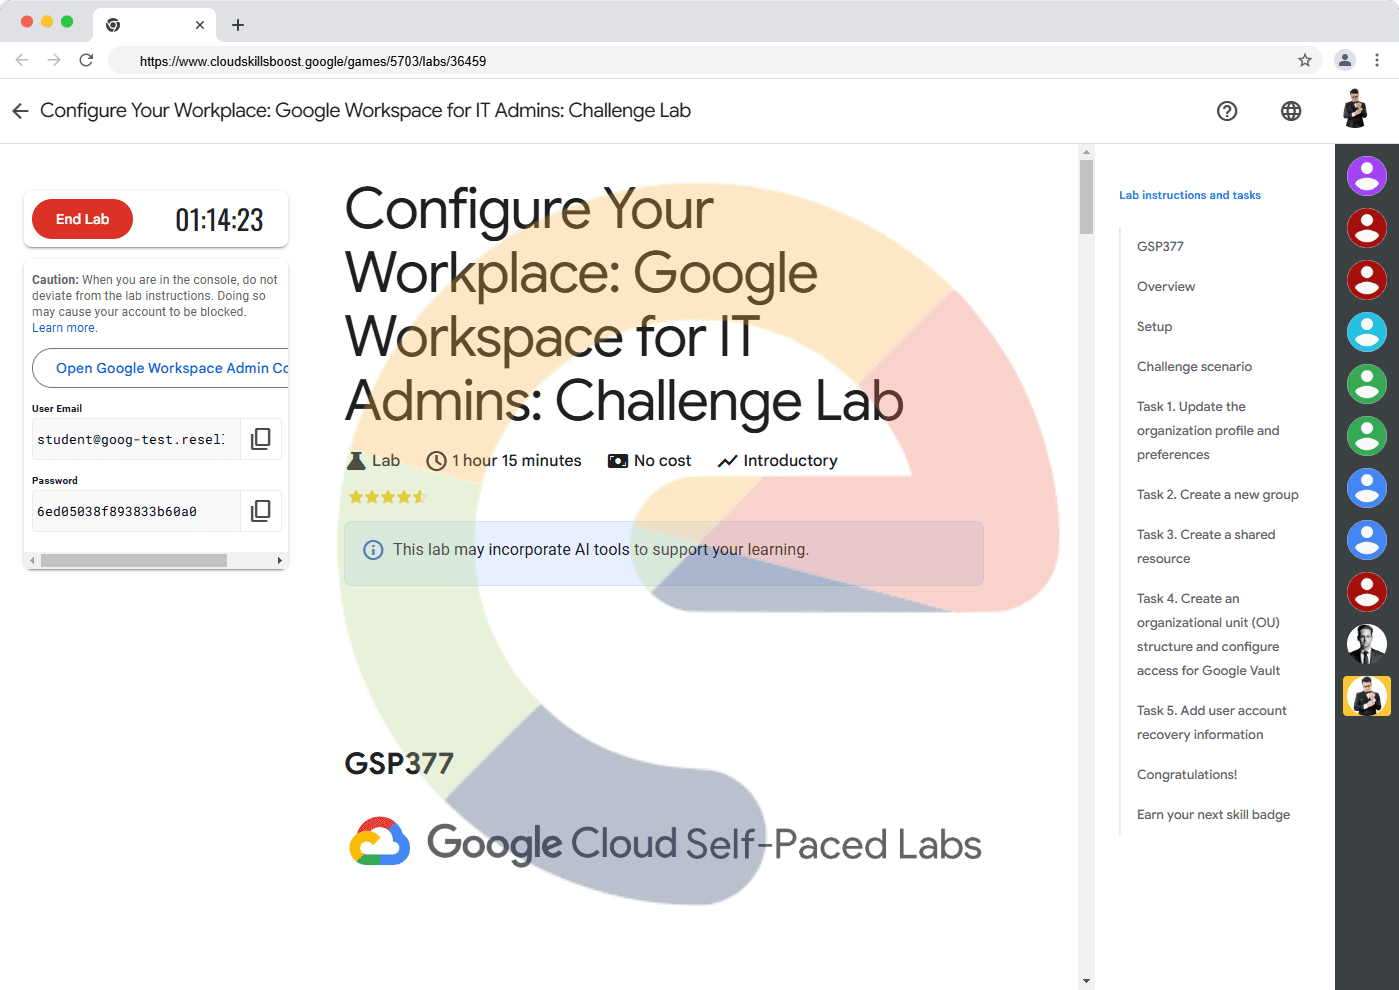The image size is (1399, 990).
Task: Jump to Earn your next skill badge
Action: coord(1213,814)
